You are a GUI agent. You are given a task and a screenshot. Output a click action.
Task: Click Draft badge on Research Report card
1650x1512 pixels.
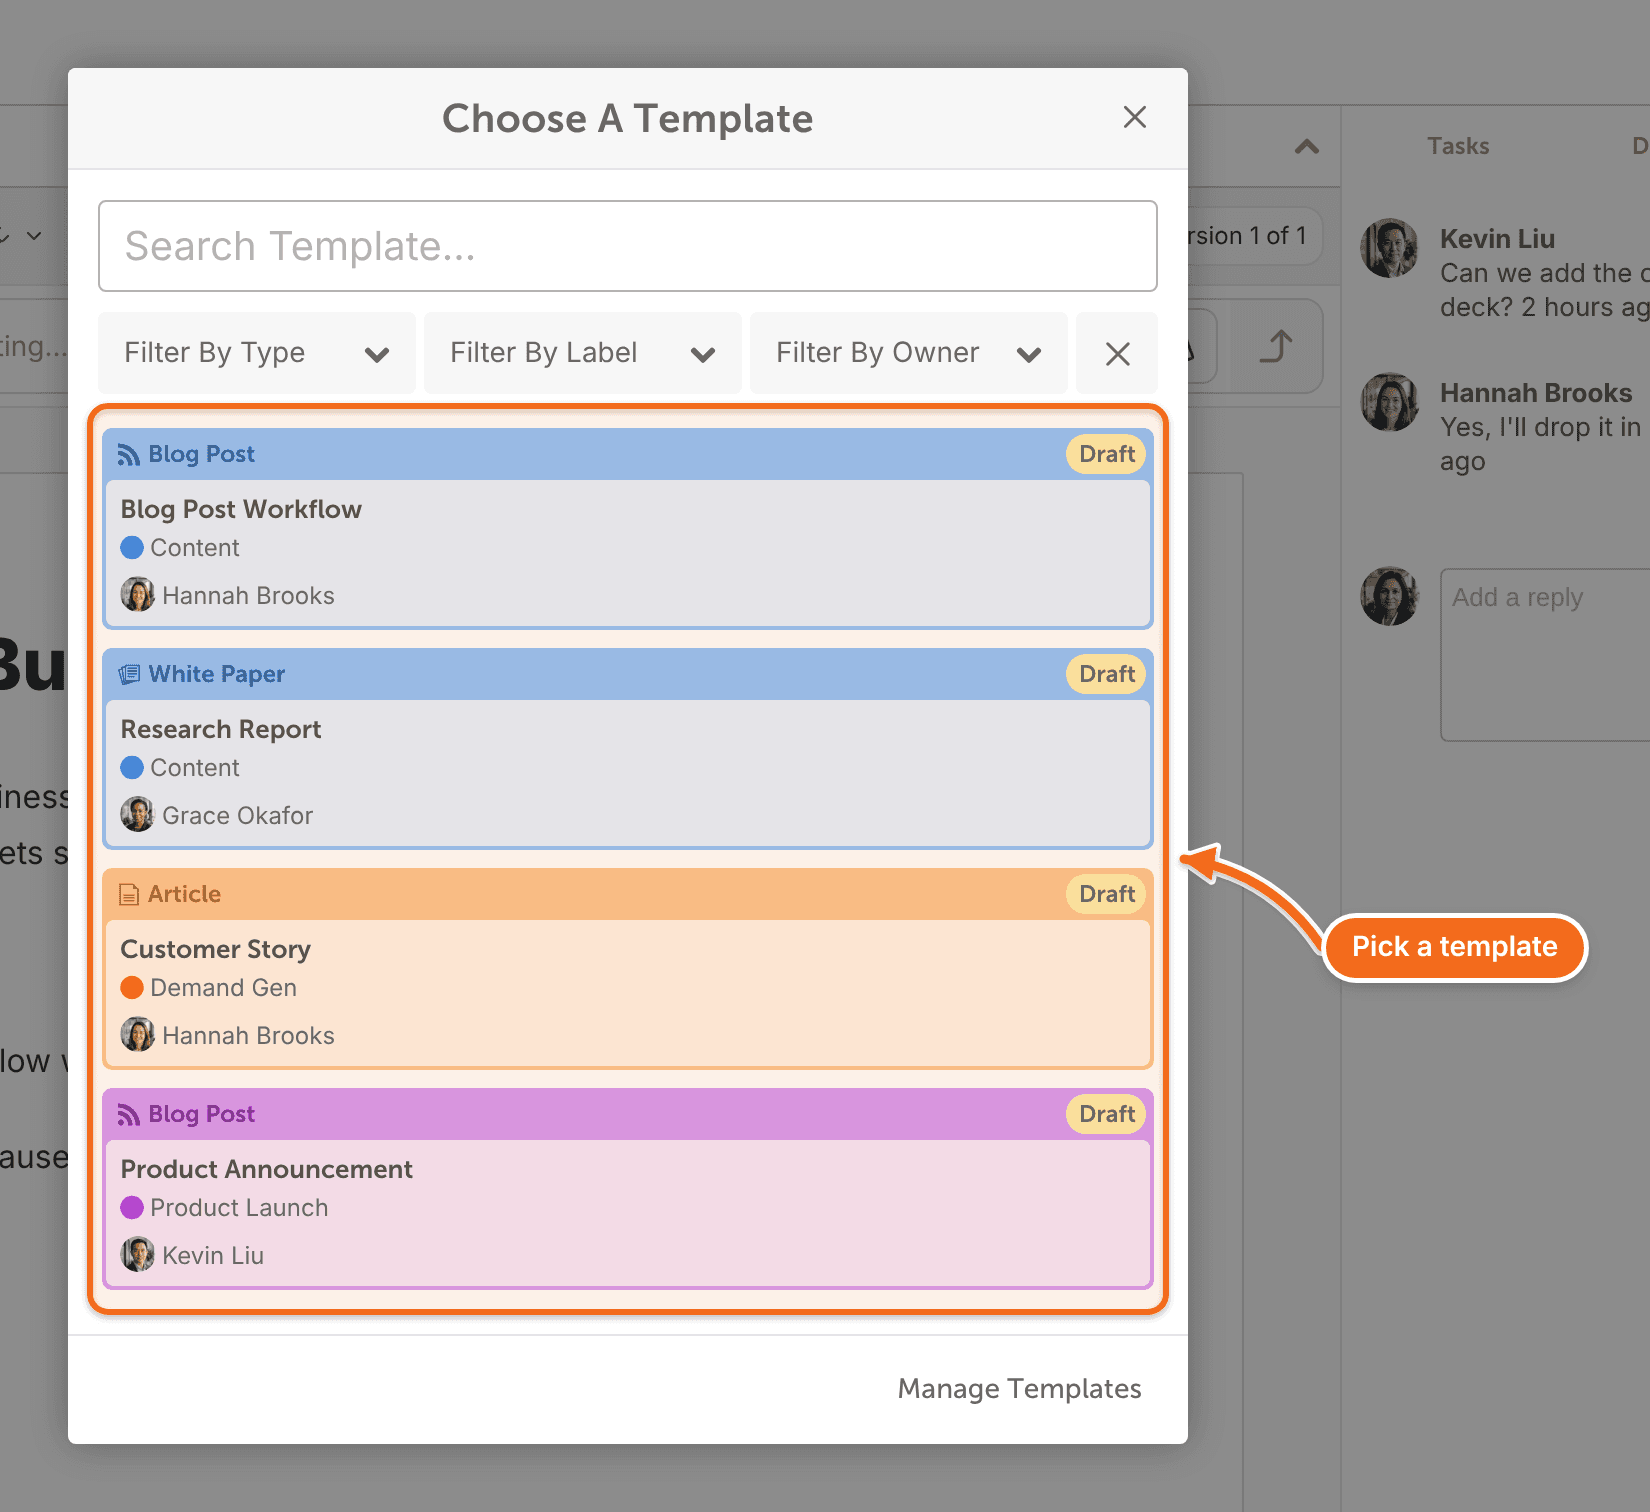click(1106, 674)
